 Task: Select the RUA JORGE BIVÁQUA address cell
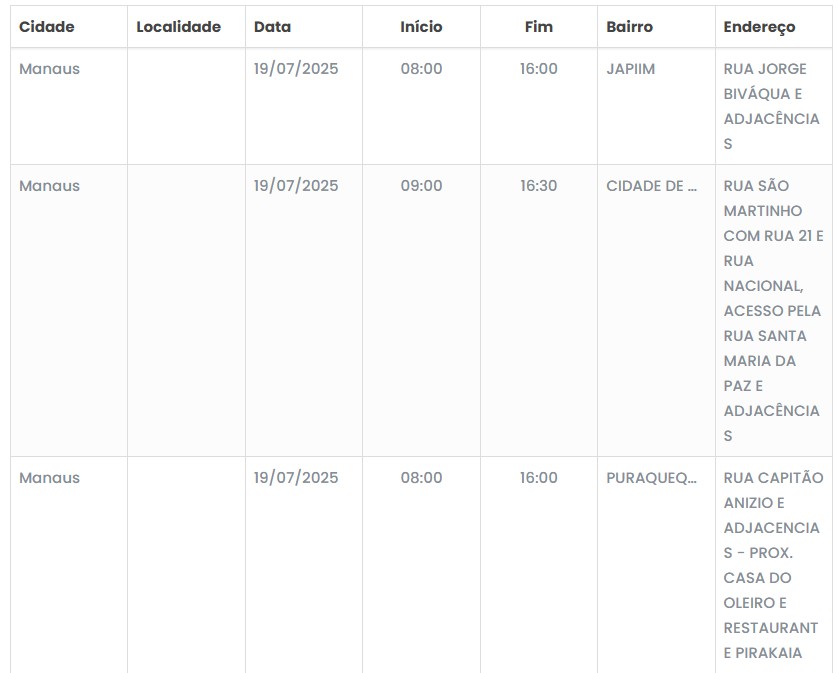click(x=771, y=106)
